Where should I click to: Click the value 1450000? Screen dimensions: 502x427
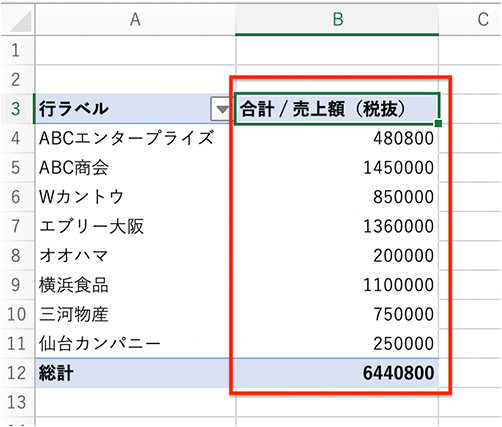pos(398,168)
